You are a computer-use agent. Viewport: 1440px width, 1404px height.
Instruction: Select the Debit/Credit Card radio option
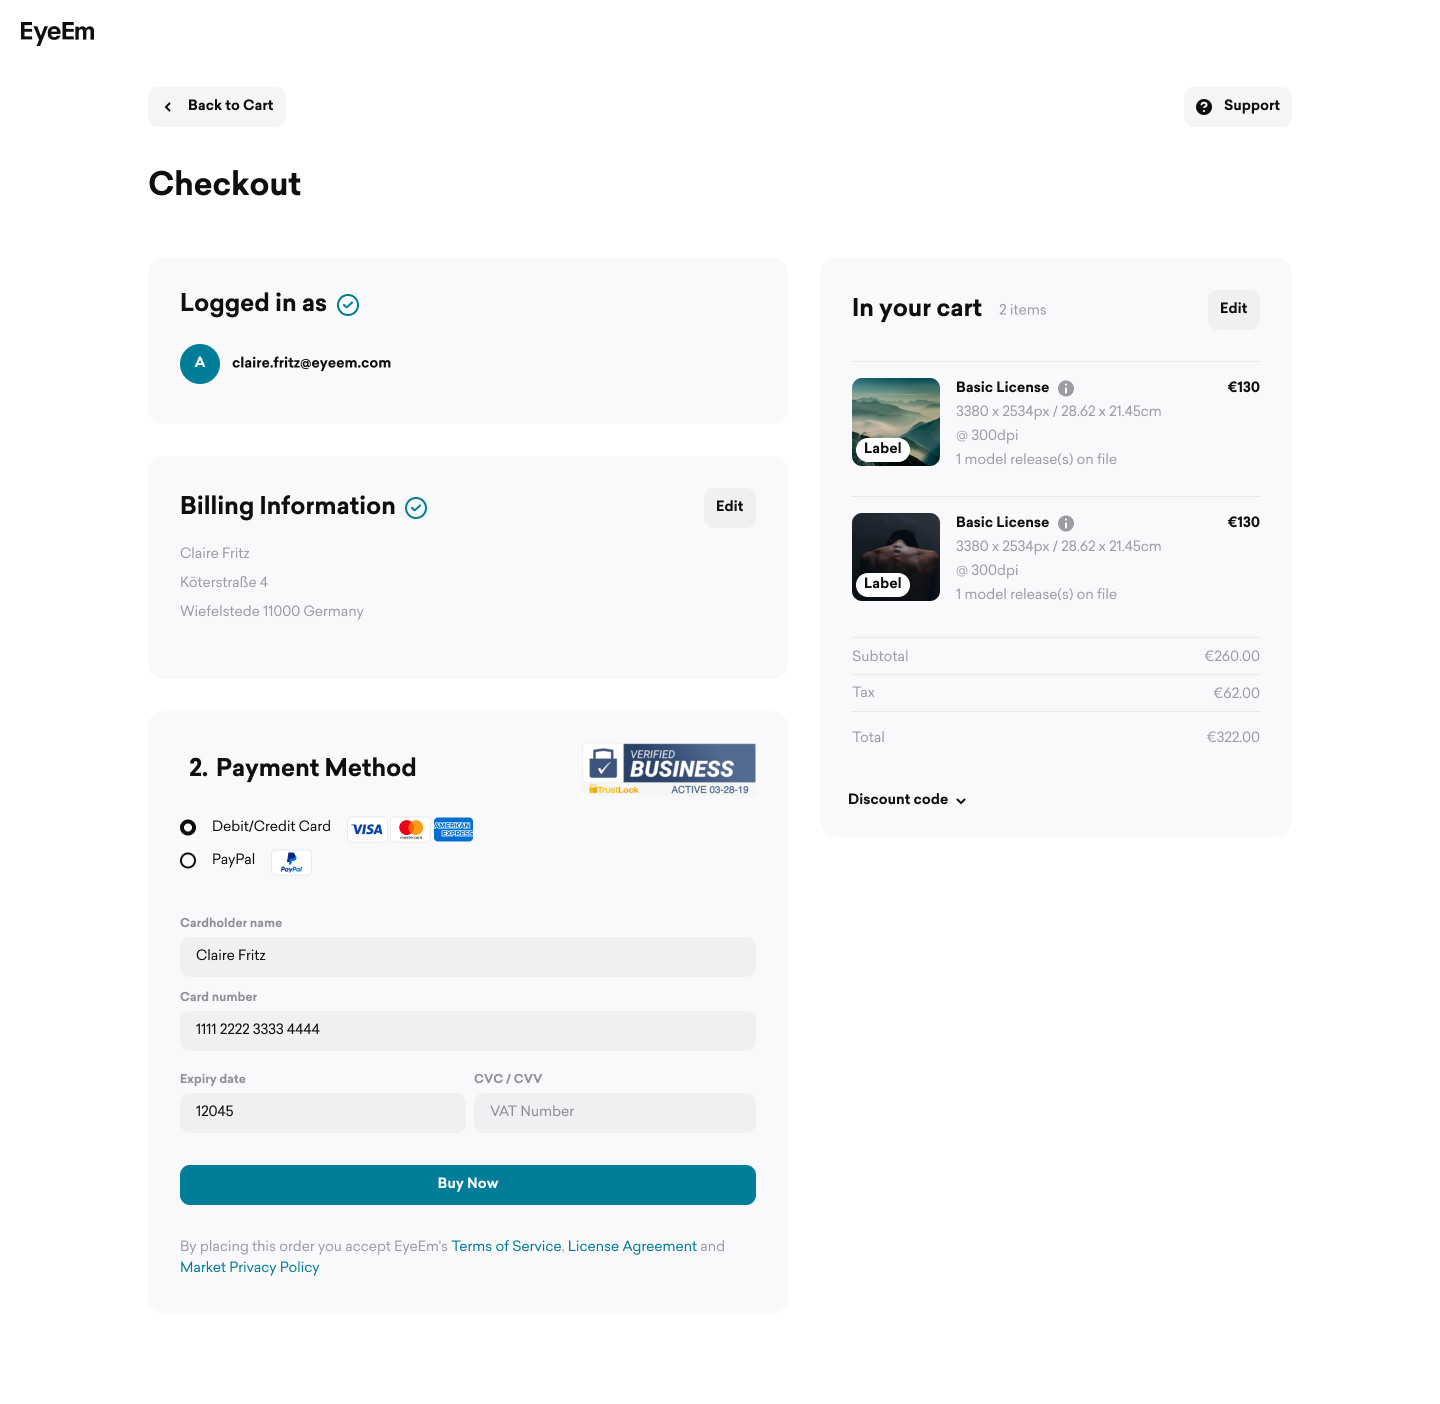pyautogui.click(x=188, y=827)
